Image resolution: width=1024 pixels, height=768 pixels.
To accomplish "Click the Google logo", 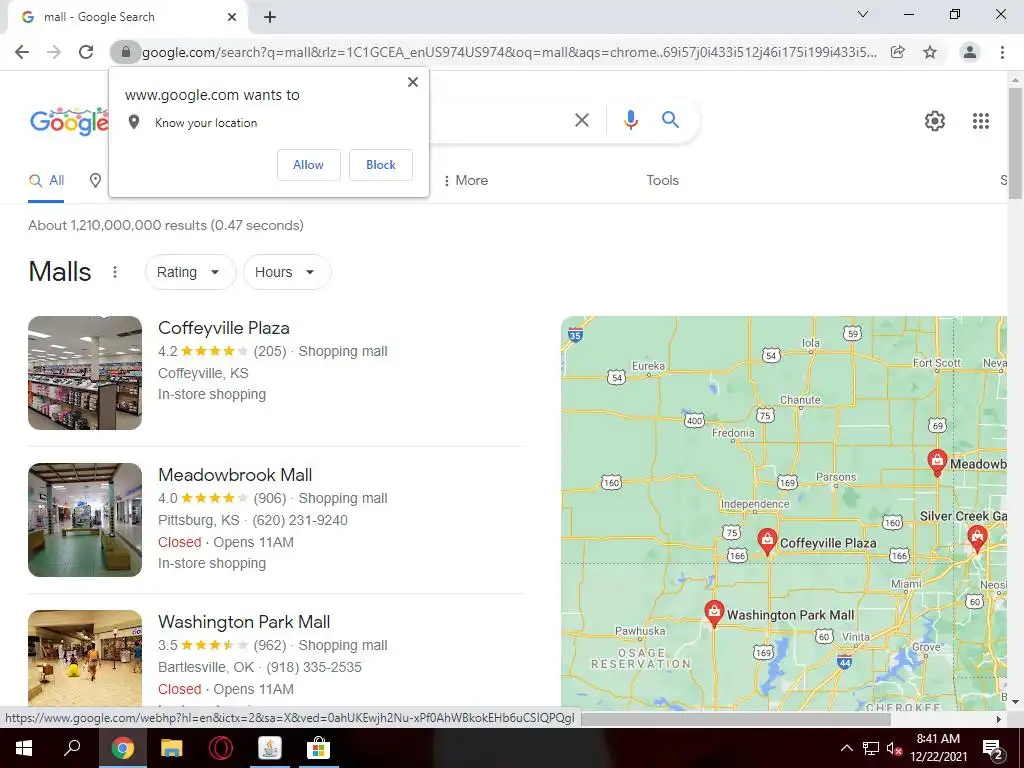I will coord(69,121).
